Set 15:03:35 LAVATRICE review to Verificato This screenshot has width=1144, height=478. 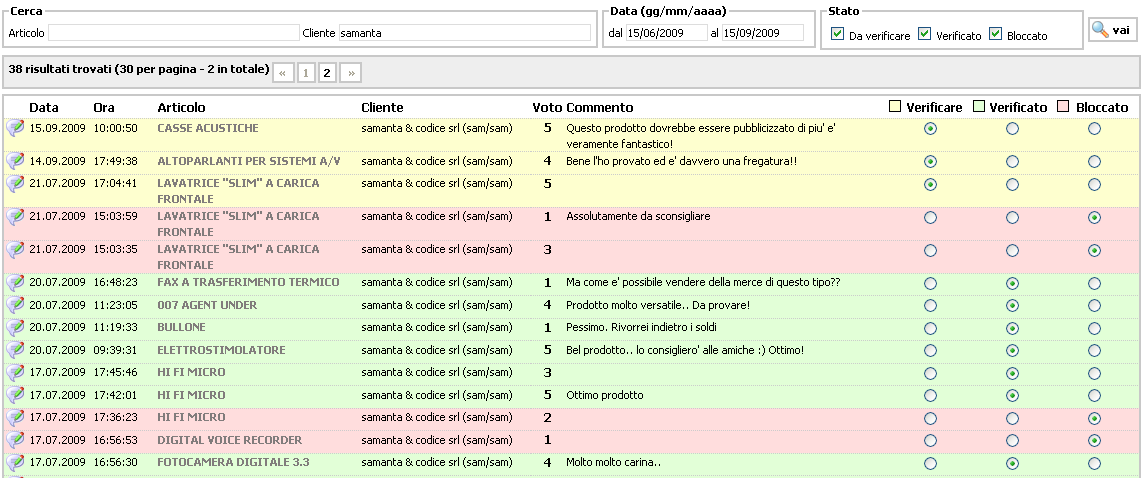(x=1012, y=250)
